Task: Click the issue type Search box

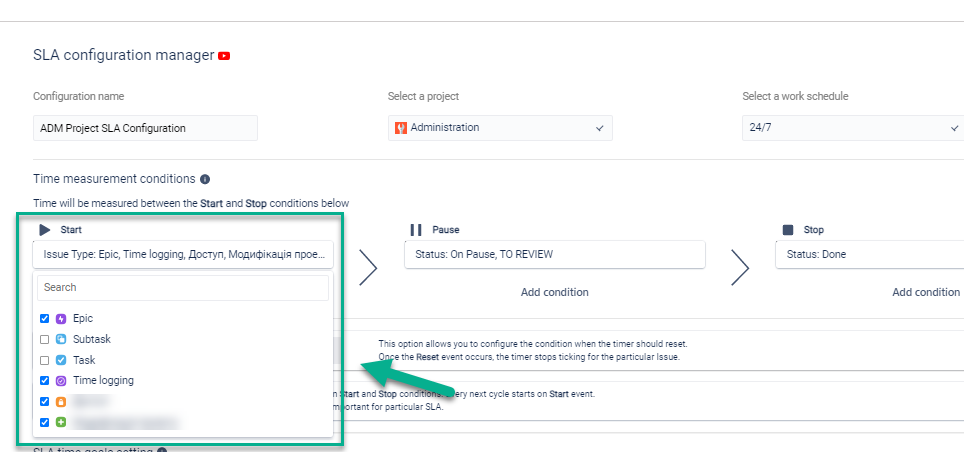Action: pyautogui.click(x=183, y=287)
